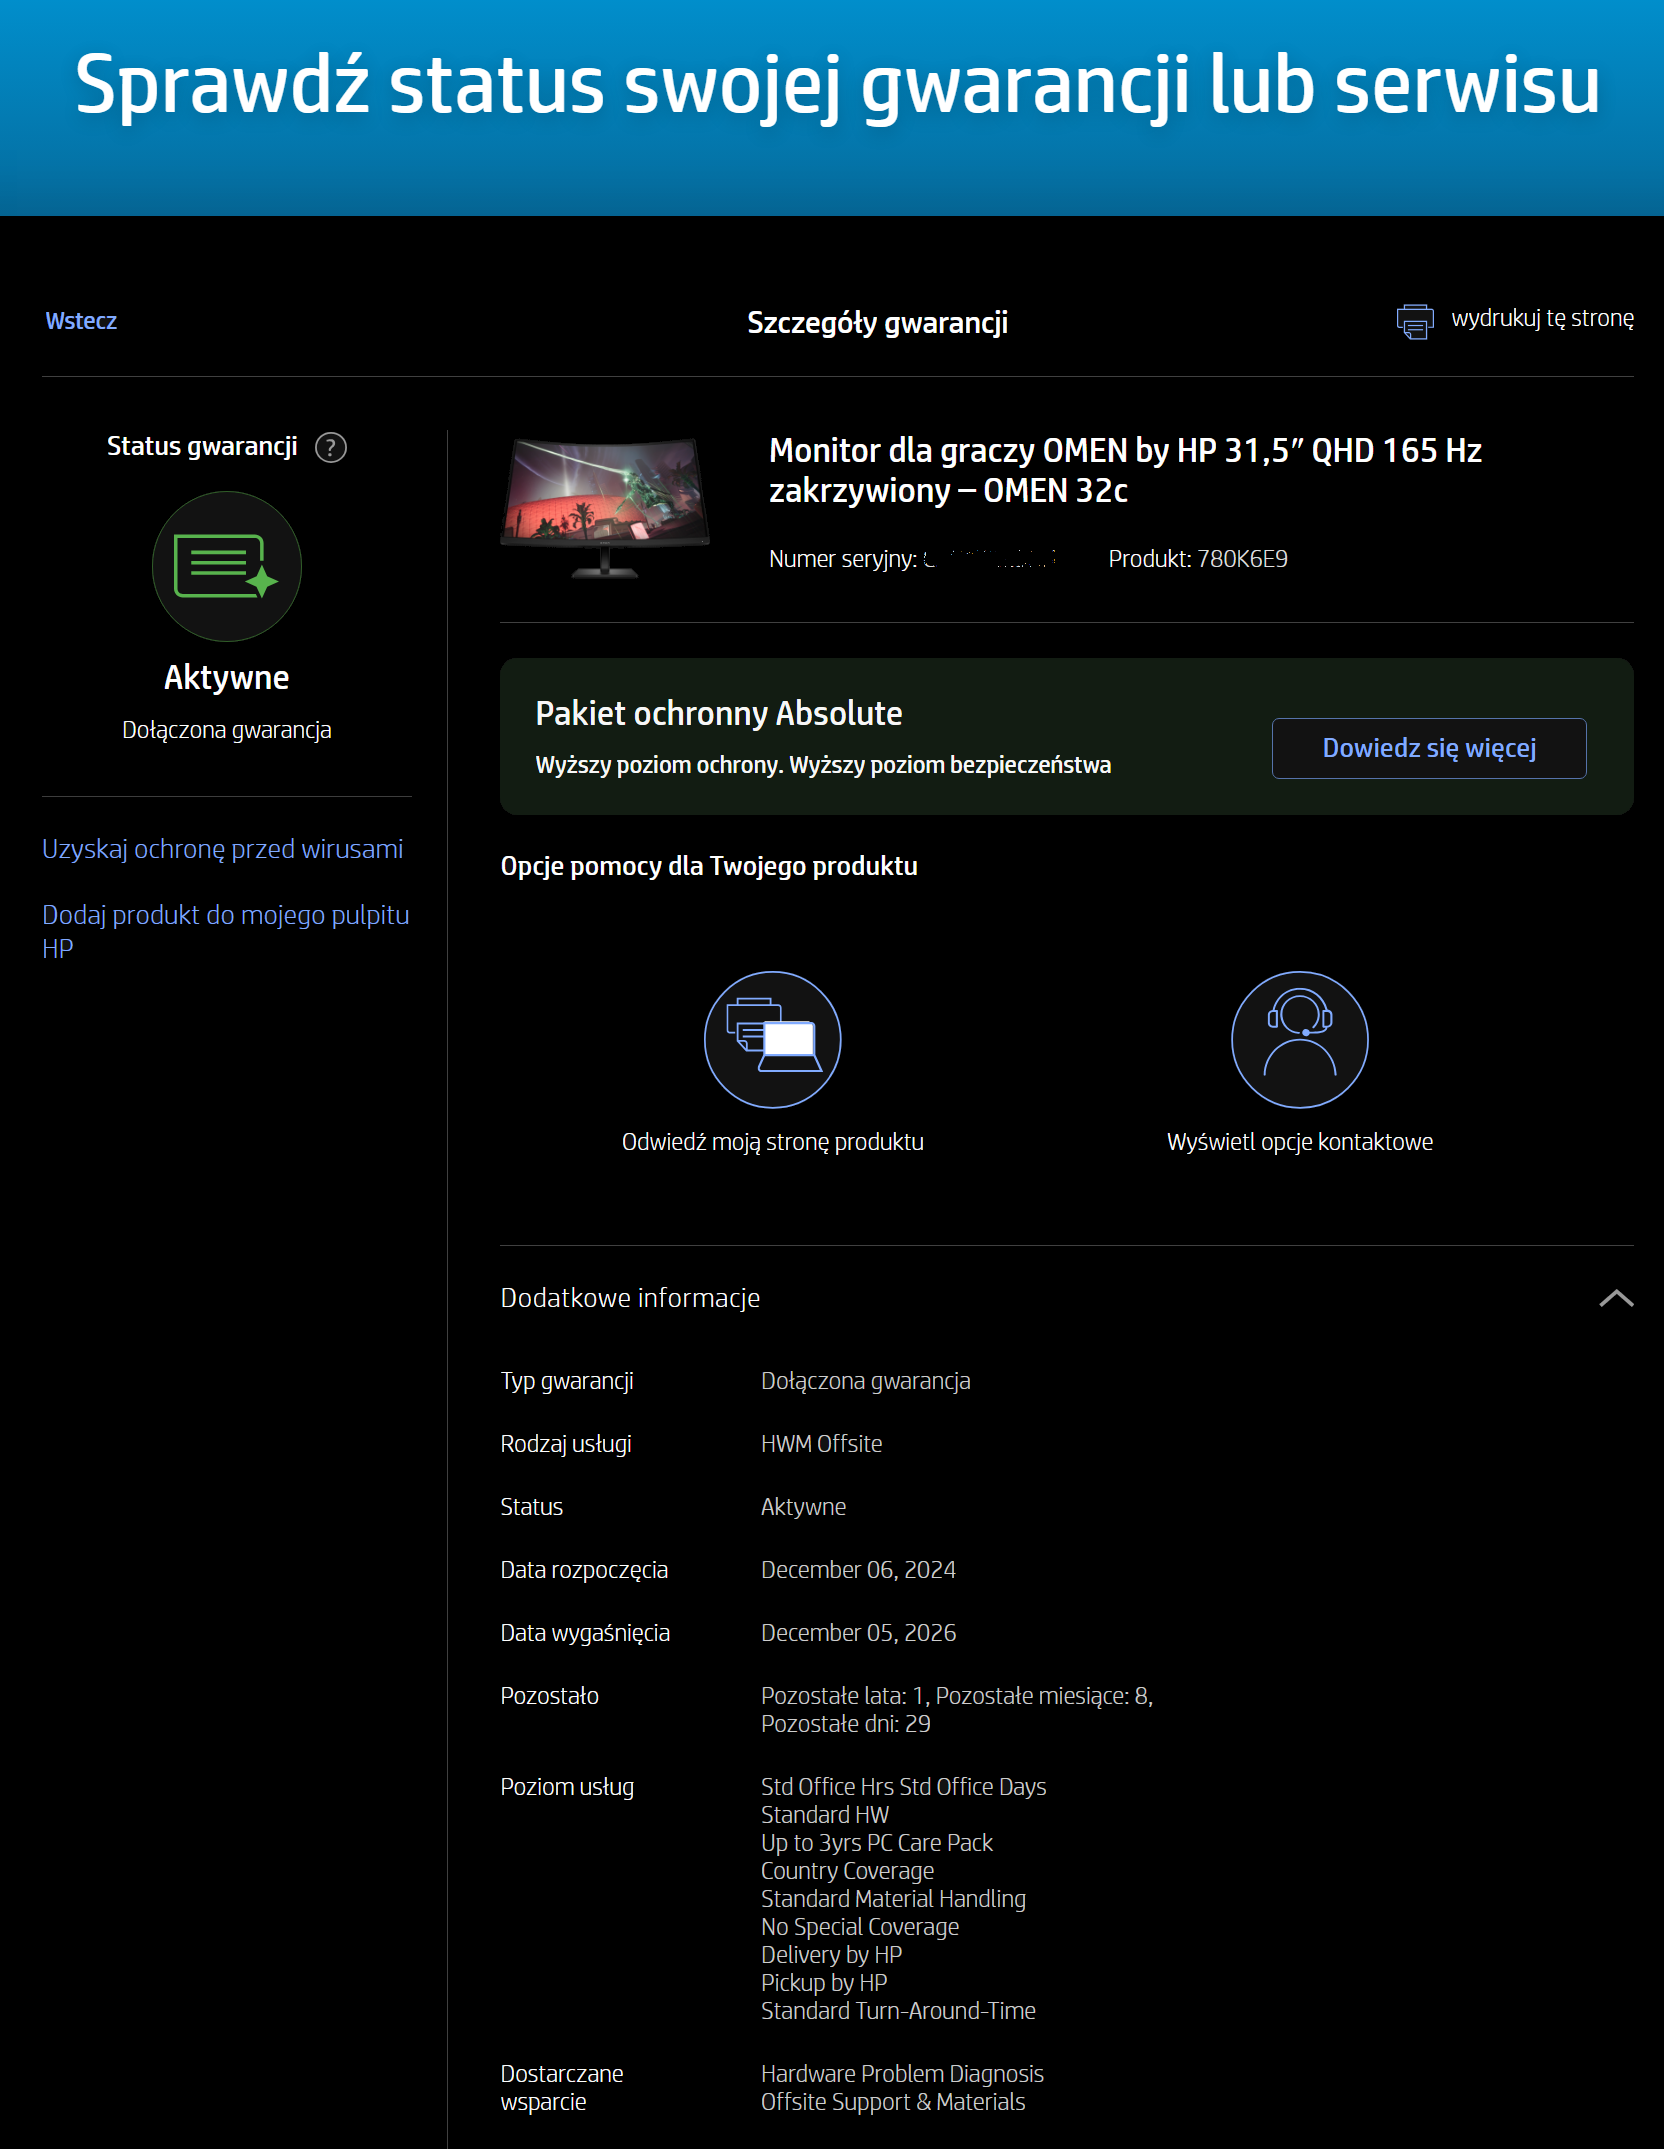Image resolution: width=1664 pixels, height=2149 pixels.
Task: Click the headset contact options icon
Action: tap(1300, 1039)
